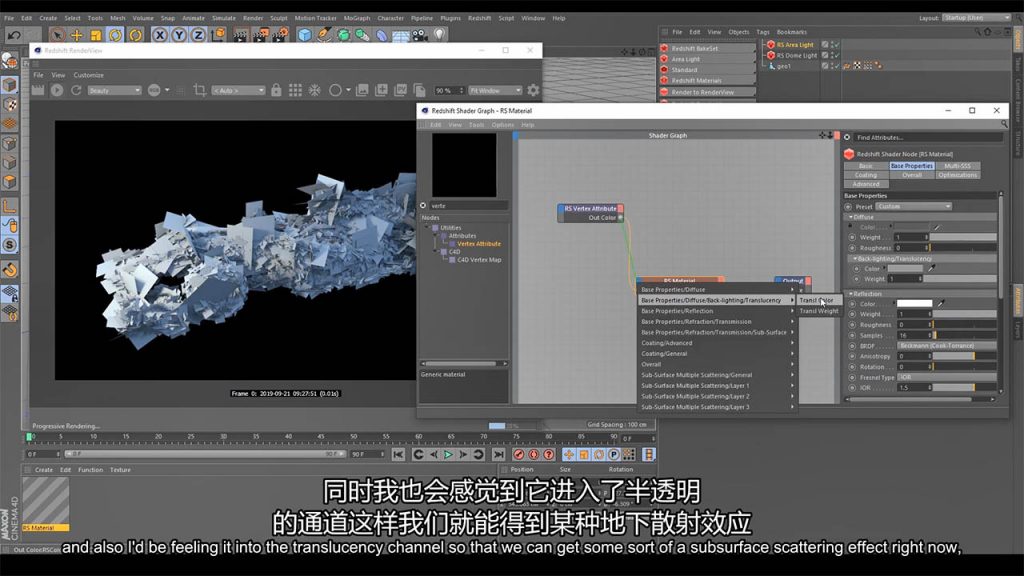Open the floor grid environment objects icon
1024x576 pixels.
400,35
